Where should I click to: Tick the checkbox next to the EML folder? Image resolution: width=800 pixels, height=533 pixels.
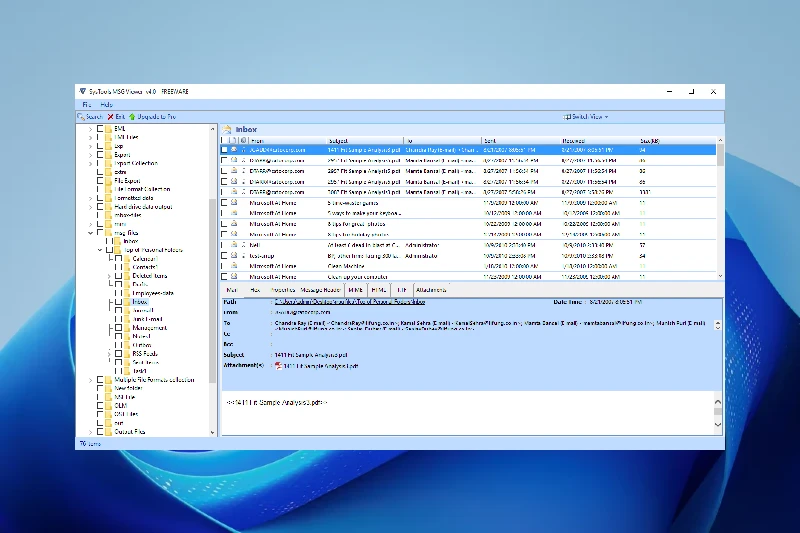point(100,129)
